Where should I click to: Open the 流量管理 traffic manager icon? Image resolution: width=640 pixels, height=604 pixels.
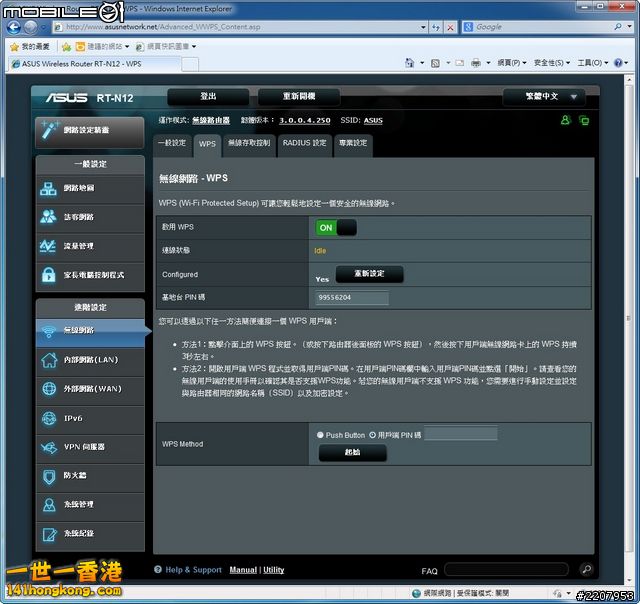click(x=48, y=246)
